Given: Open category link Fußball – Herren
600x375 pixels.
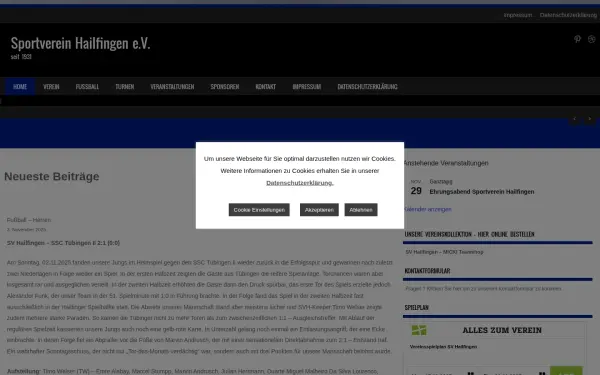Looking at the screenshot, I should (x=29, y=220).
